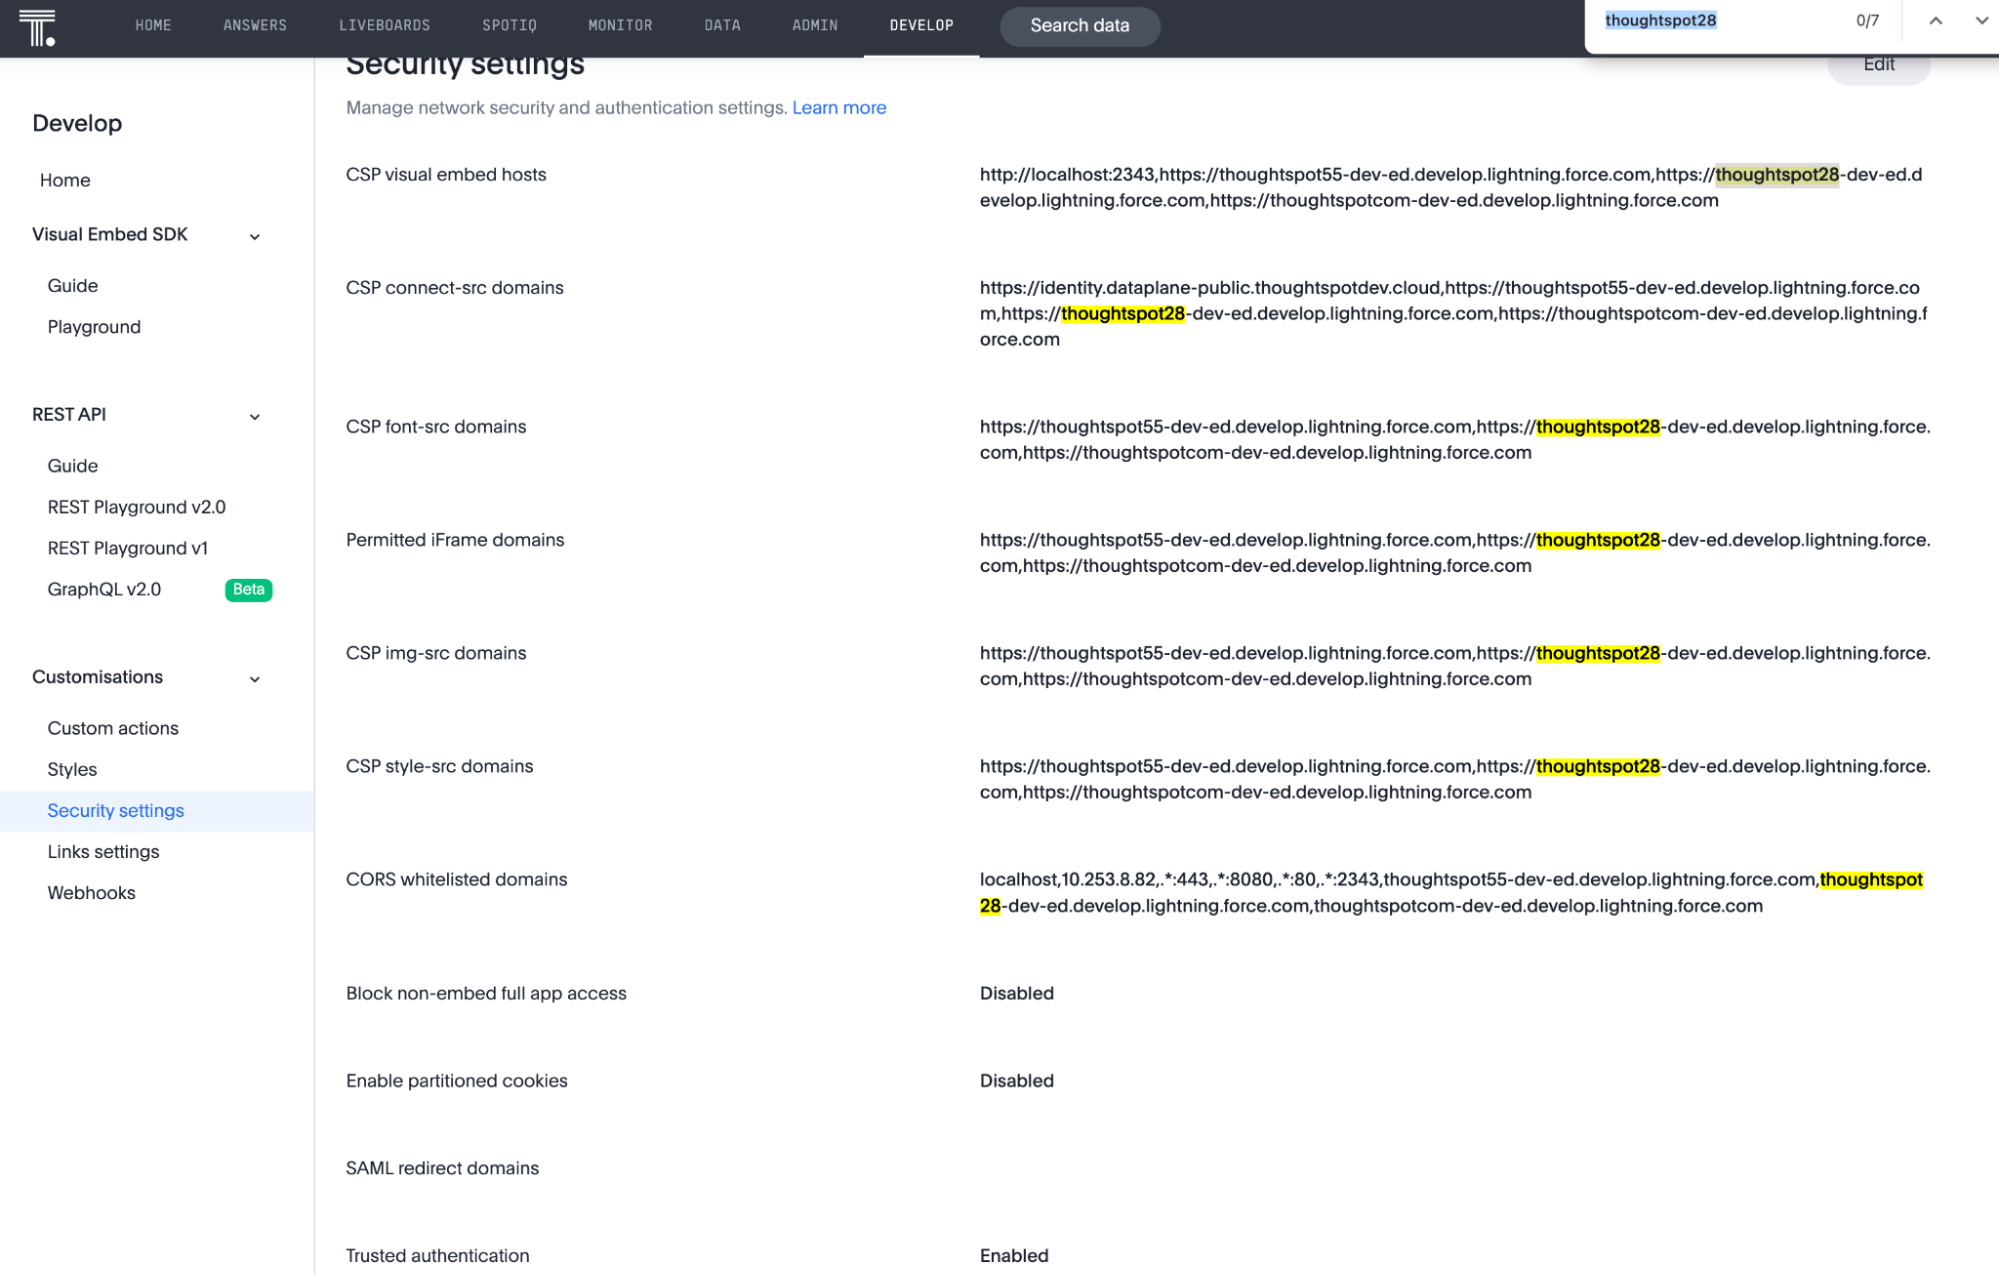1999x1275 pixels.
Task: Click the Edit button for security settings
Action: (x=1878, y=63)
